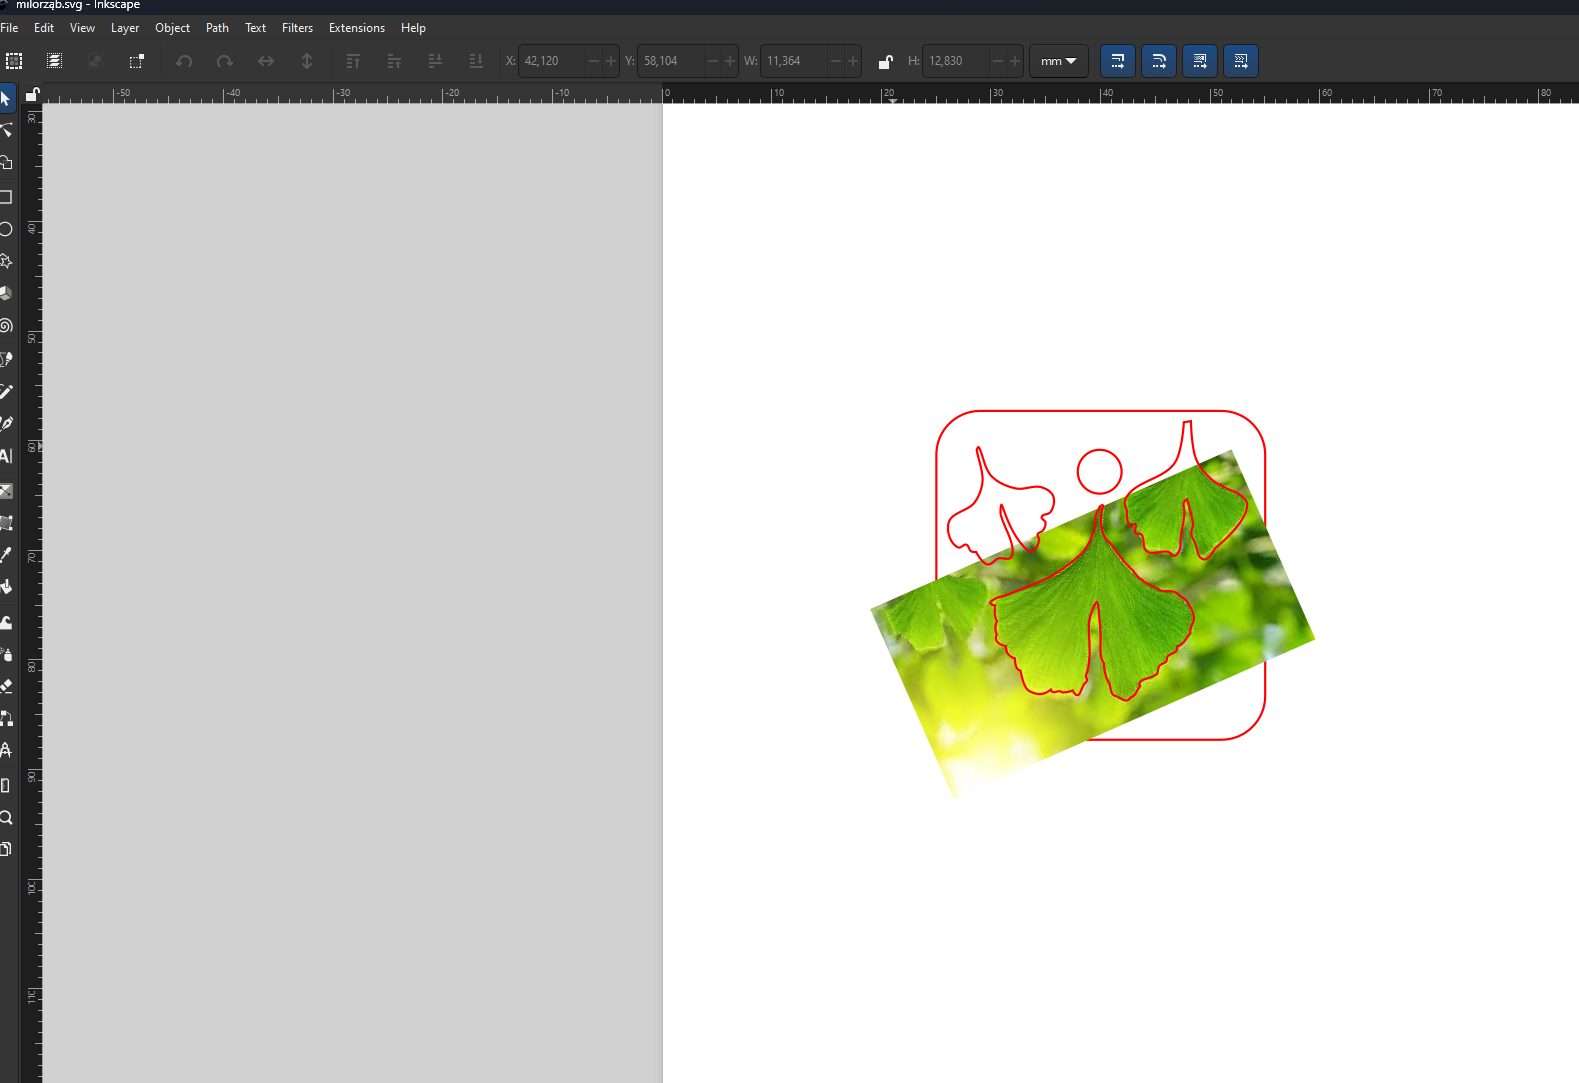Select the Pencil freehand tool

tap(6, 391)
